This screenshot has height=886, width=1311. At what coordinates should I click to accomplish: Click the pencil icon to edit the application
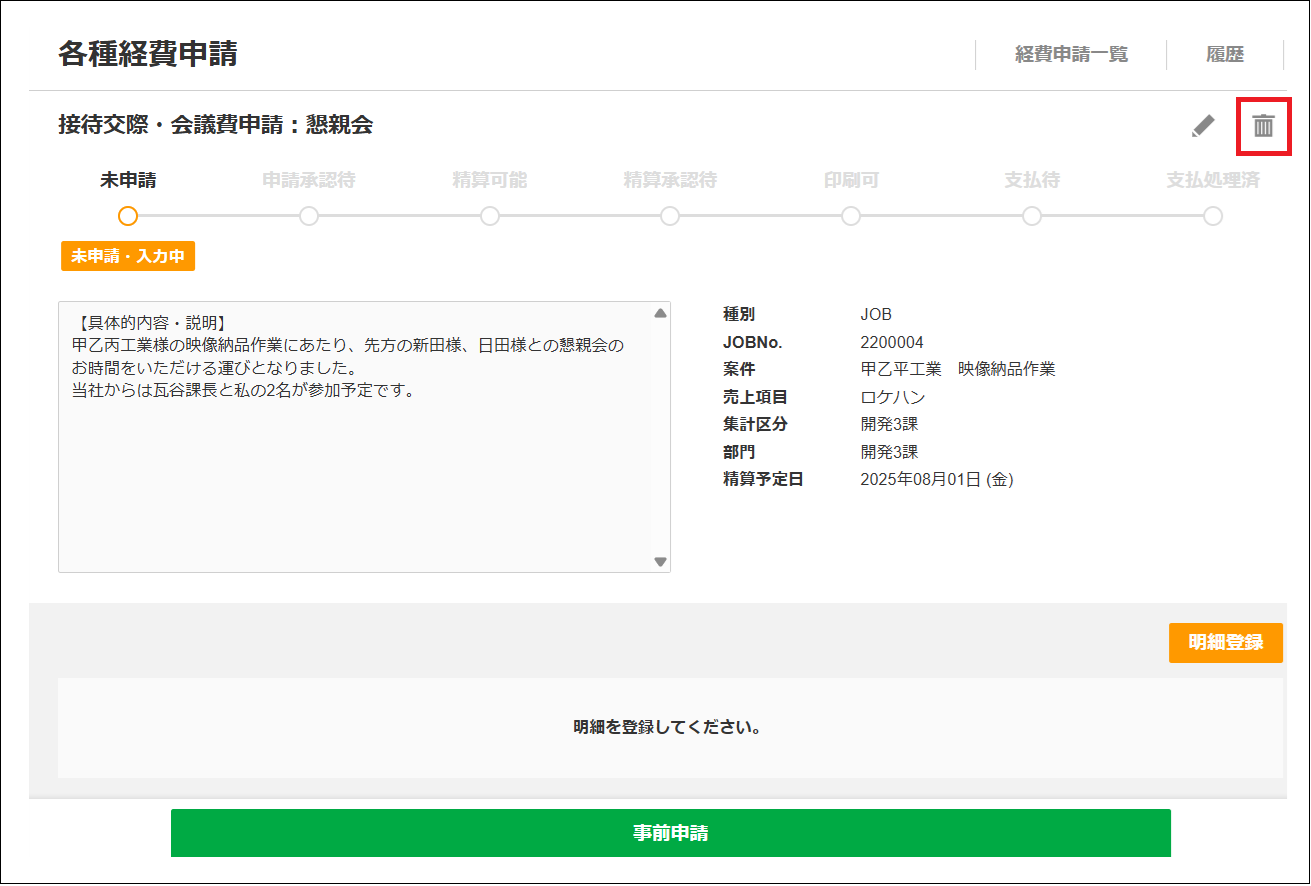[1203, 126]
